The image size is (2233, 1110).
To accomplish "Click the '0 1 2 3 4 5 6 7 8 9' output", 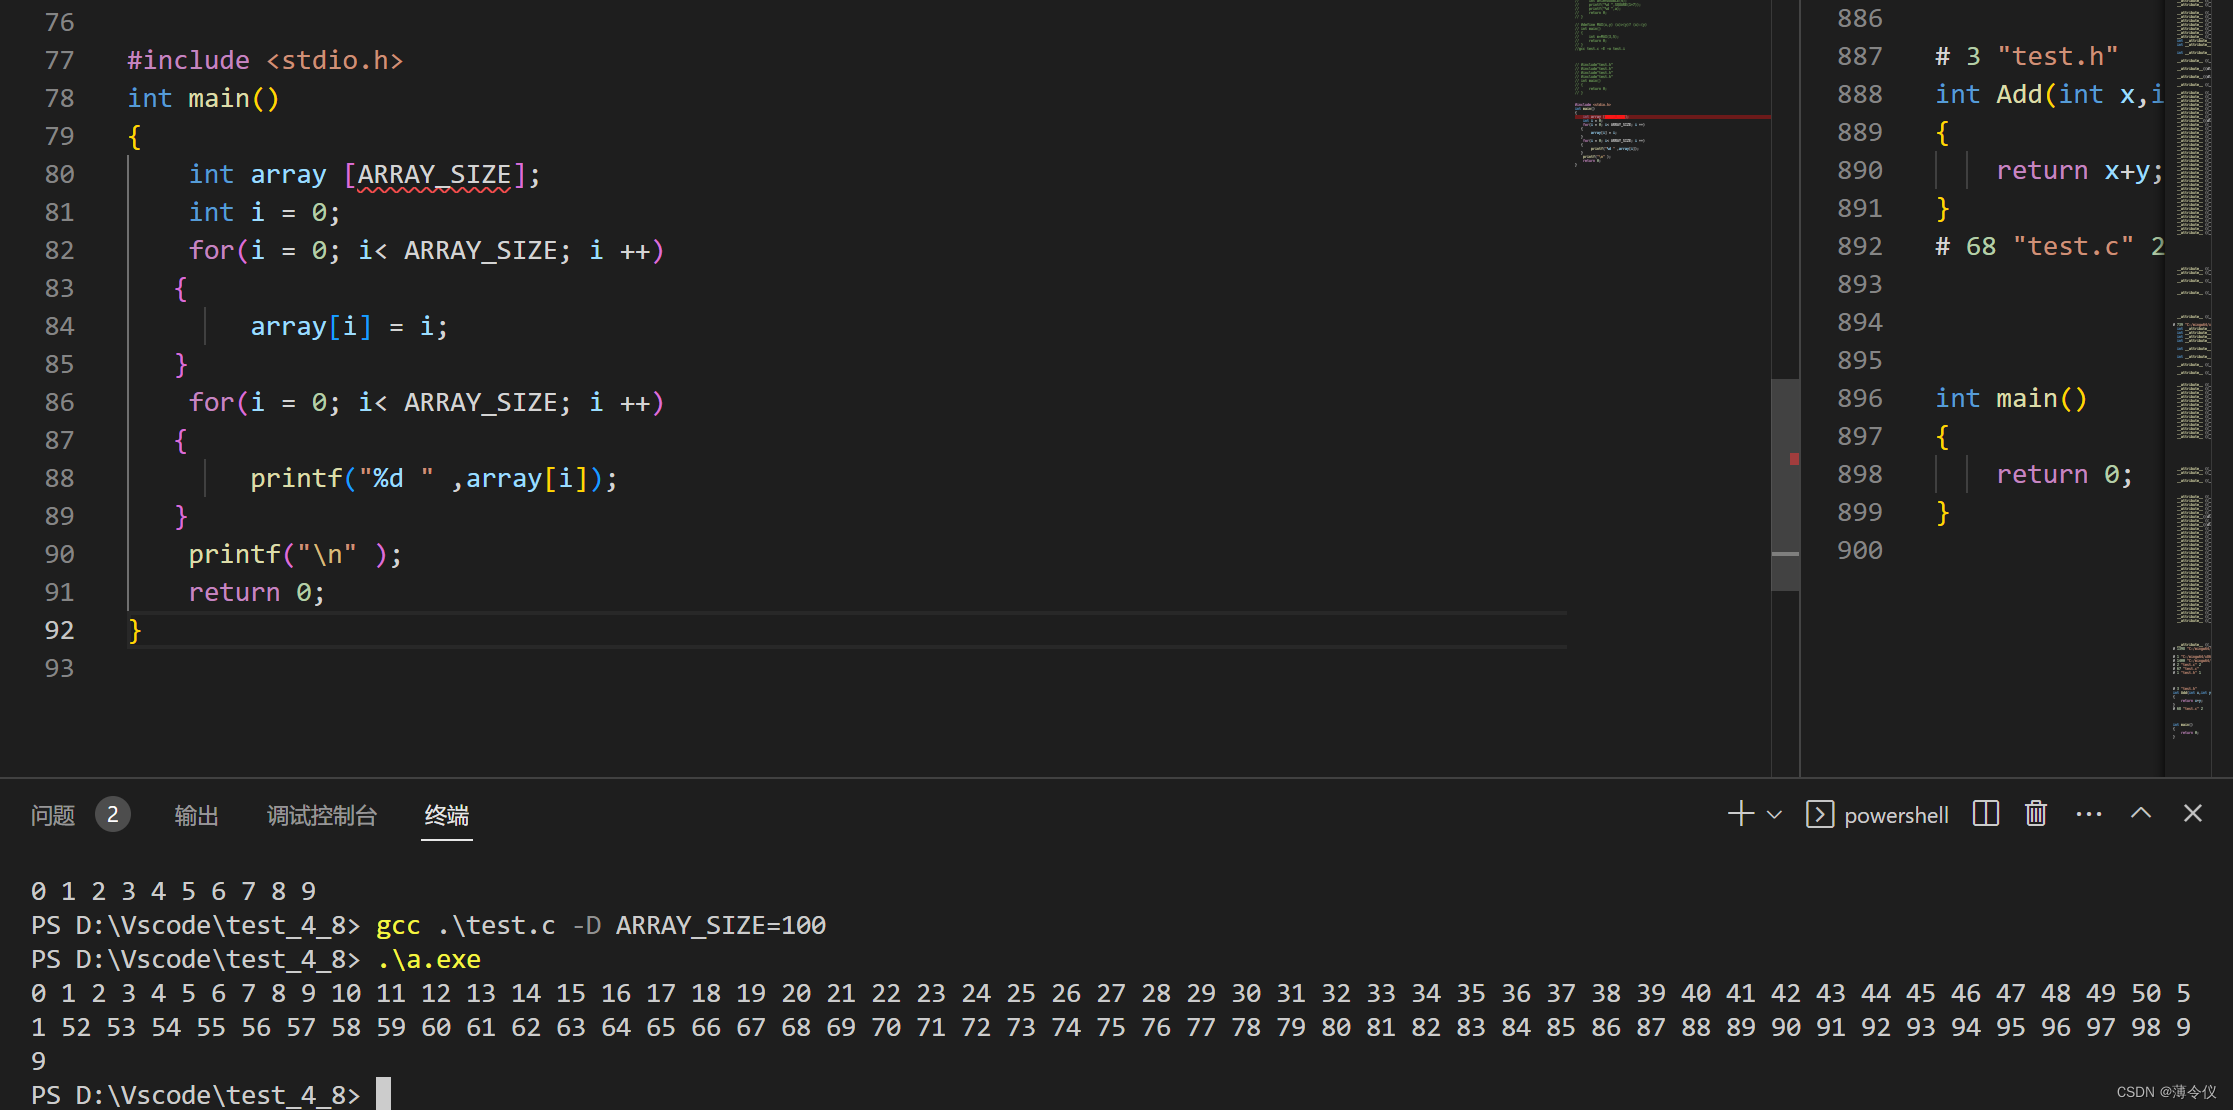I will 173,892.
